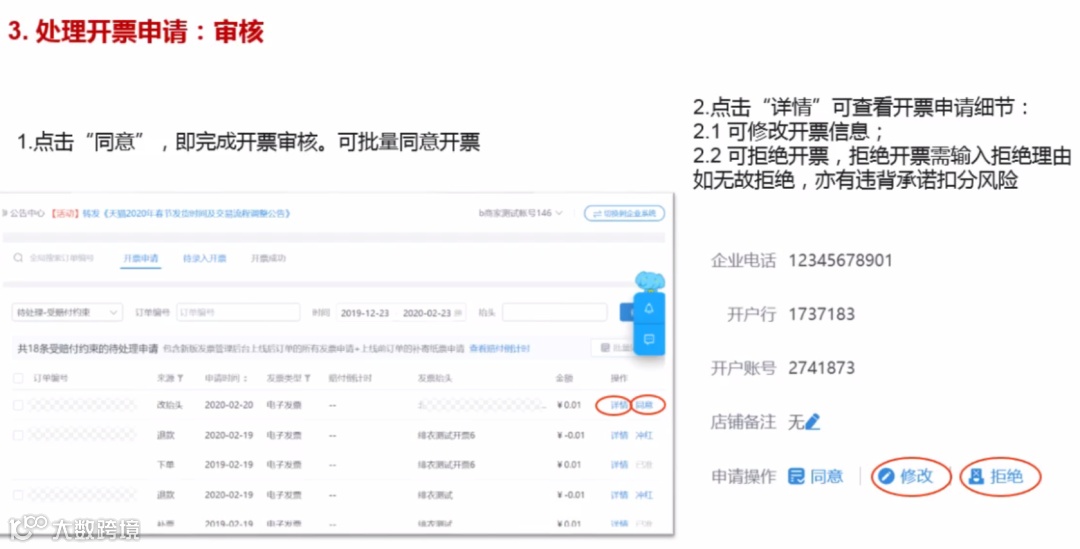Open the chat message icon on floating widget
The height and width of the screenshot is (549, 1080).
click(649, 339)
